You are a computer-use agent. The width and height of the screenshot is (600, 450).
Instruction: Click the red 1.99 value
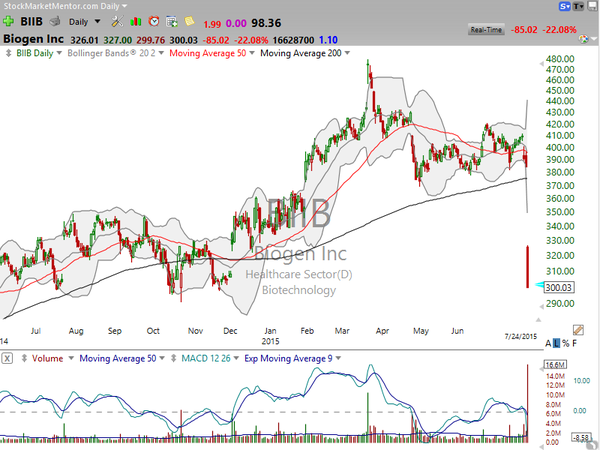pos(212,24)
